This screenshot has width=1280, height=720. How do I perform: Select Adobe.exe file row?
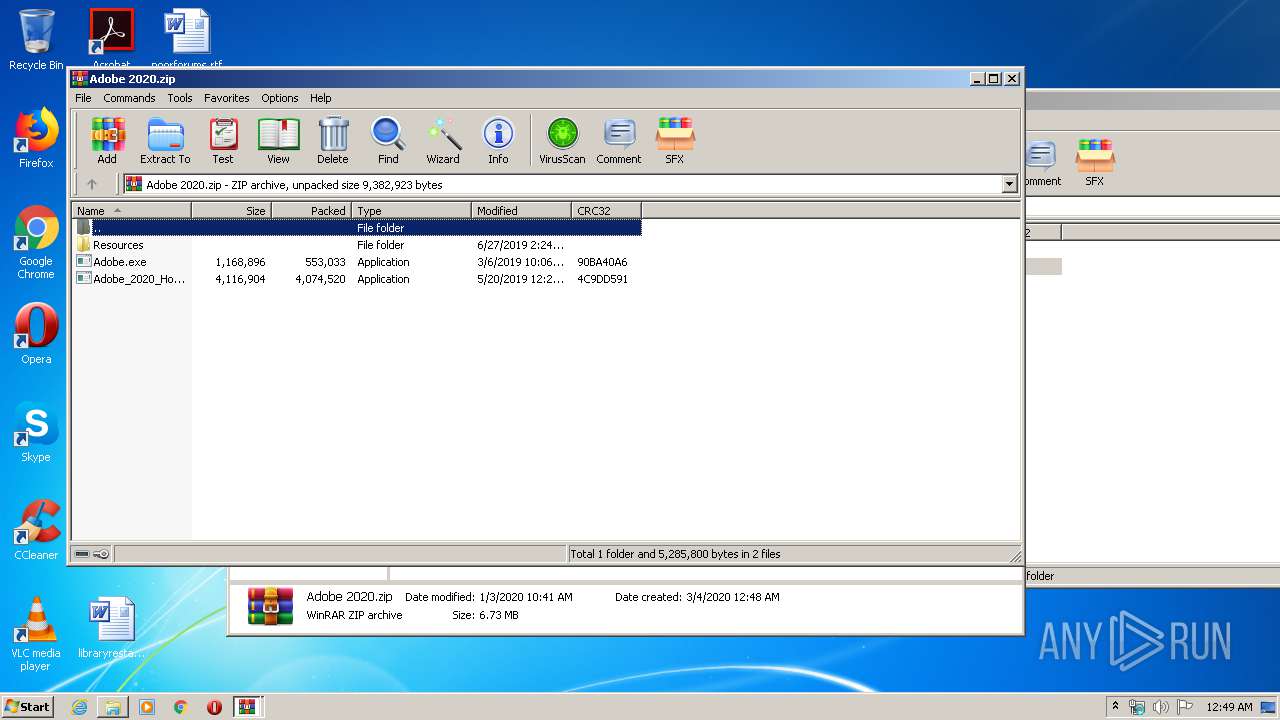357,262
